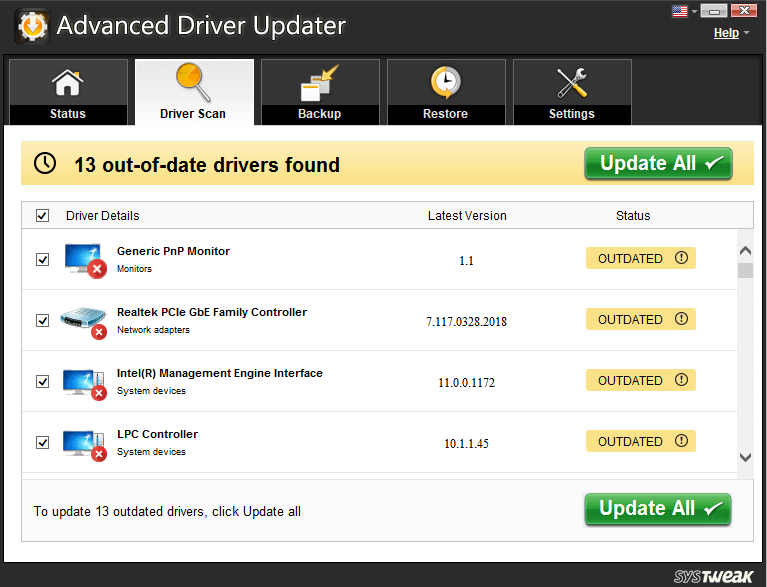767x587 pixels.
Task: Click info icon in Intel Management Engine status
Action: (681, 380)
